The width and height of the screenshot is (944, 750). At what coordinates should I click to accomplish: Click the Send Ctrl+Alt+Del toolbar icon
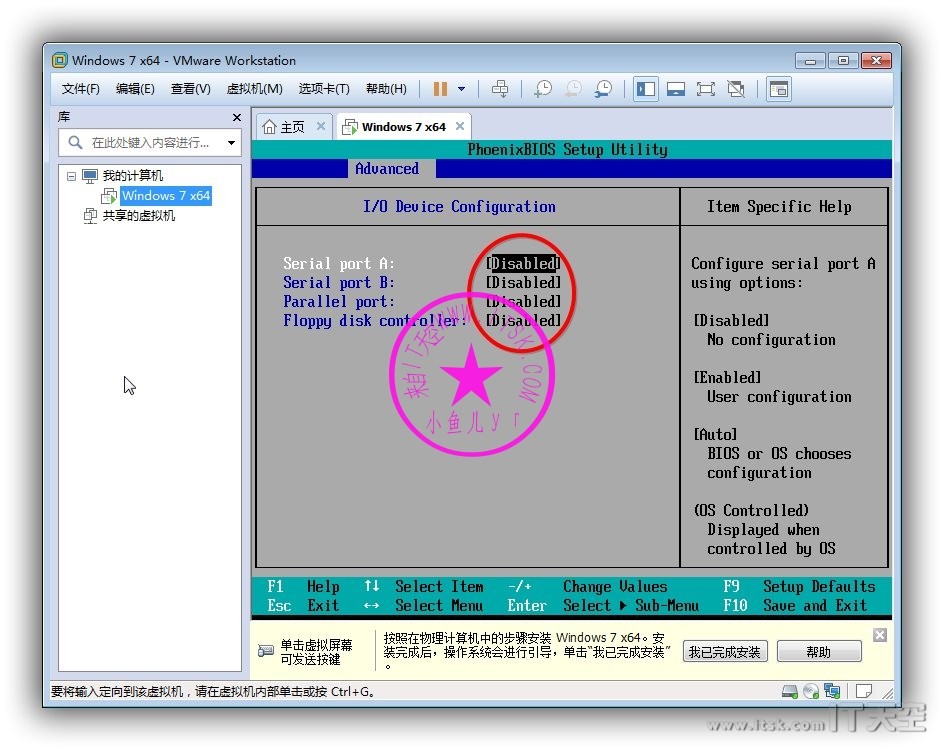[x=500, y=89]
